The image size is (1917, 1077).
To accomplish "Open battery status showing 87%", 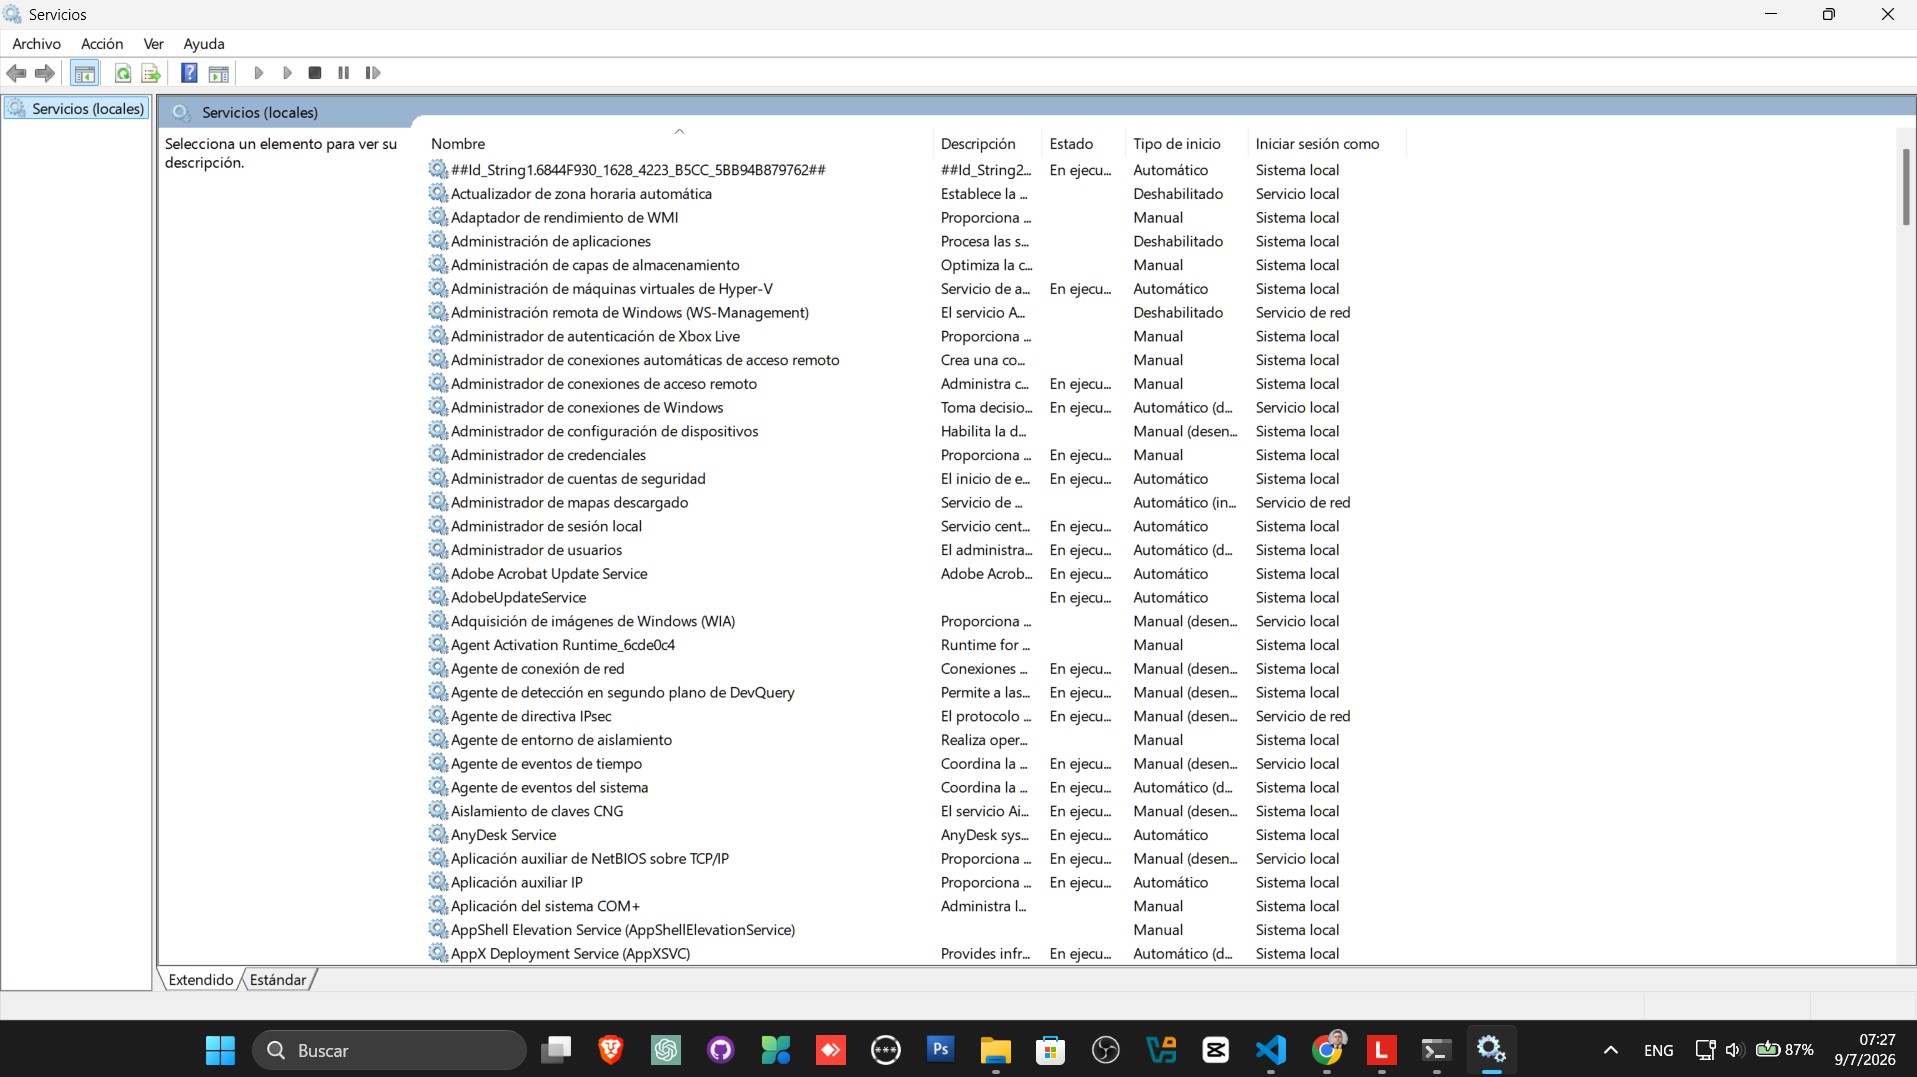I will pos(1785,1050).
